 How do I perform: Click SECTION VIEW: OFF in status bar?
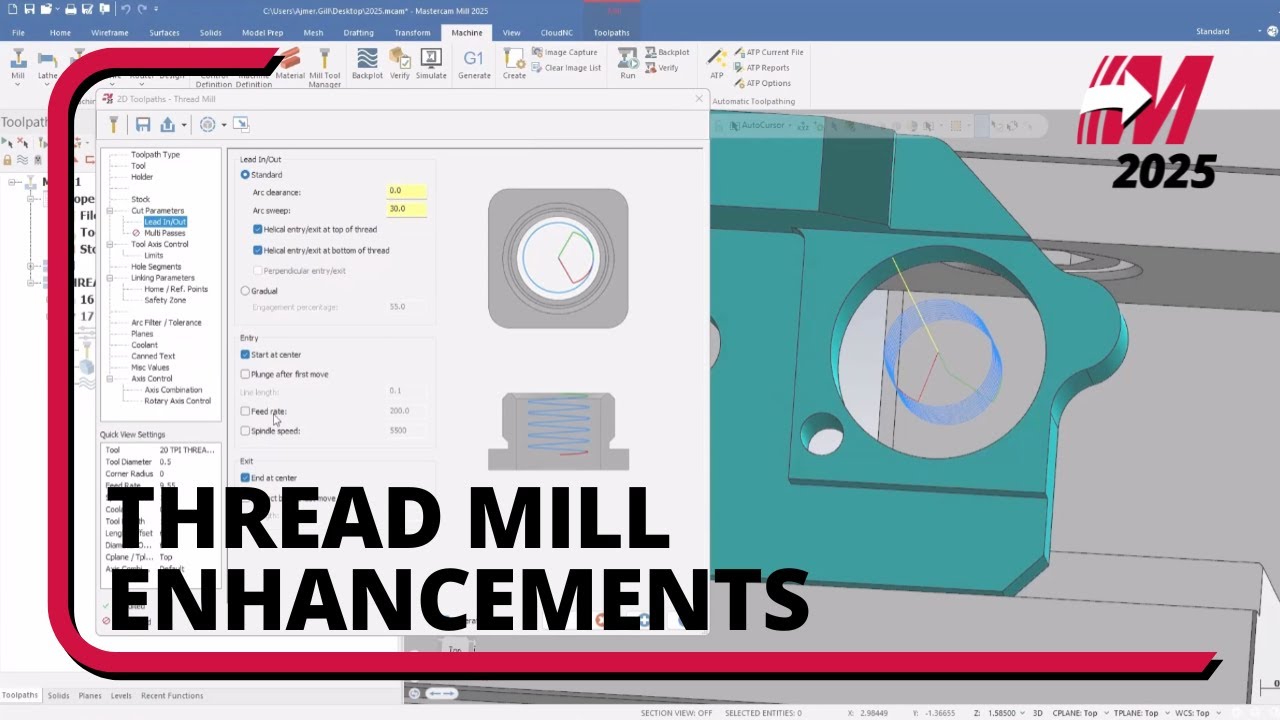[x=677, y=713]
